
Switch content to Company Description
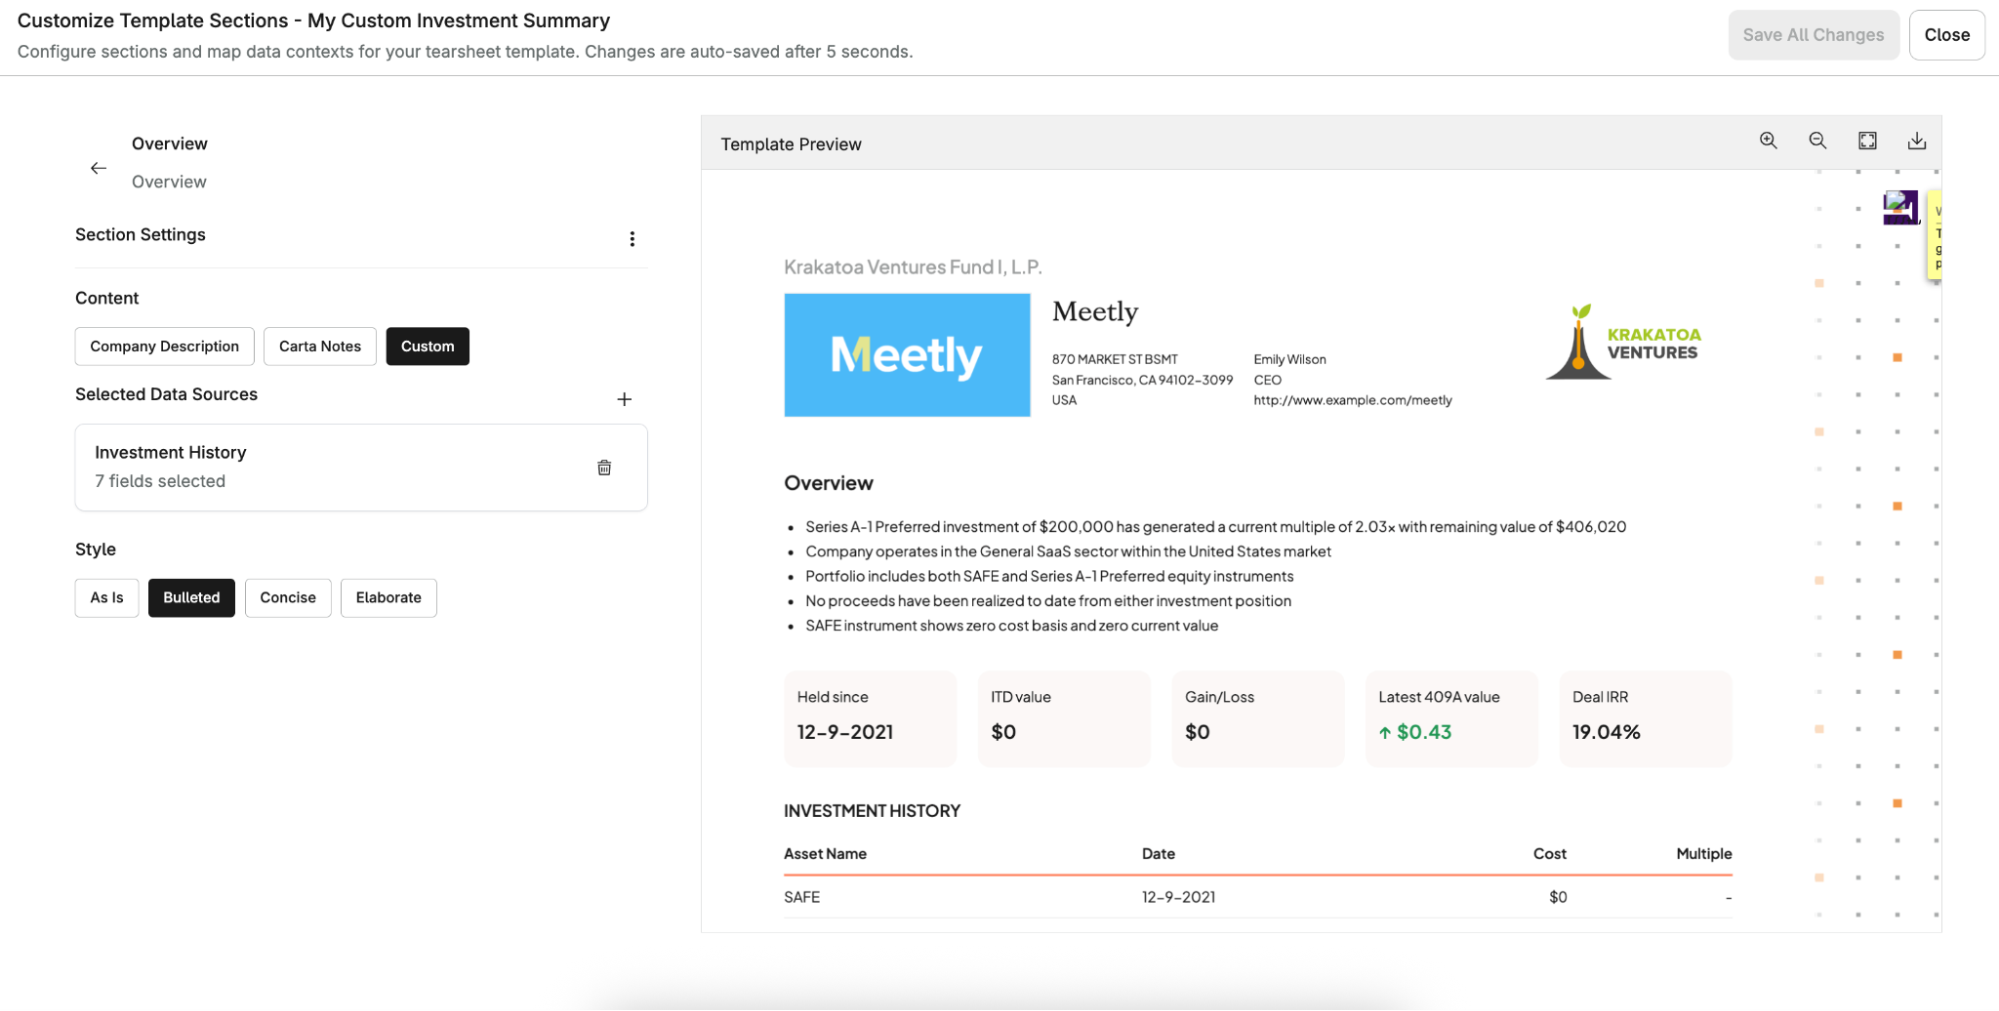164,346
